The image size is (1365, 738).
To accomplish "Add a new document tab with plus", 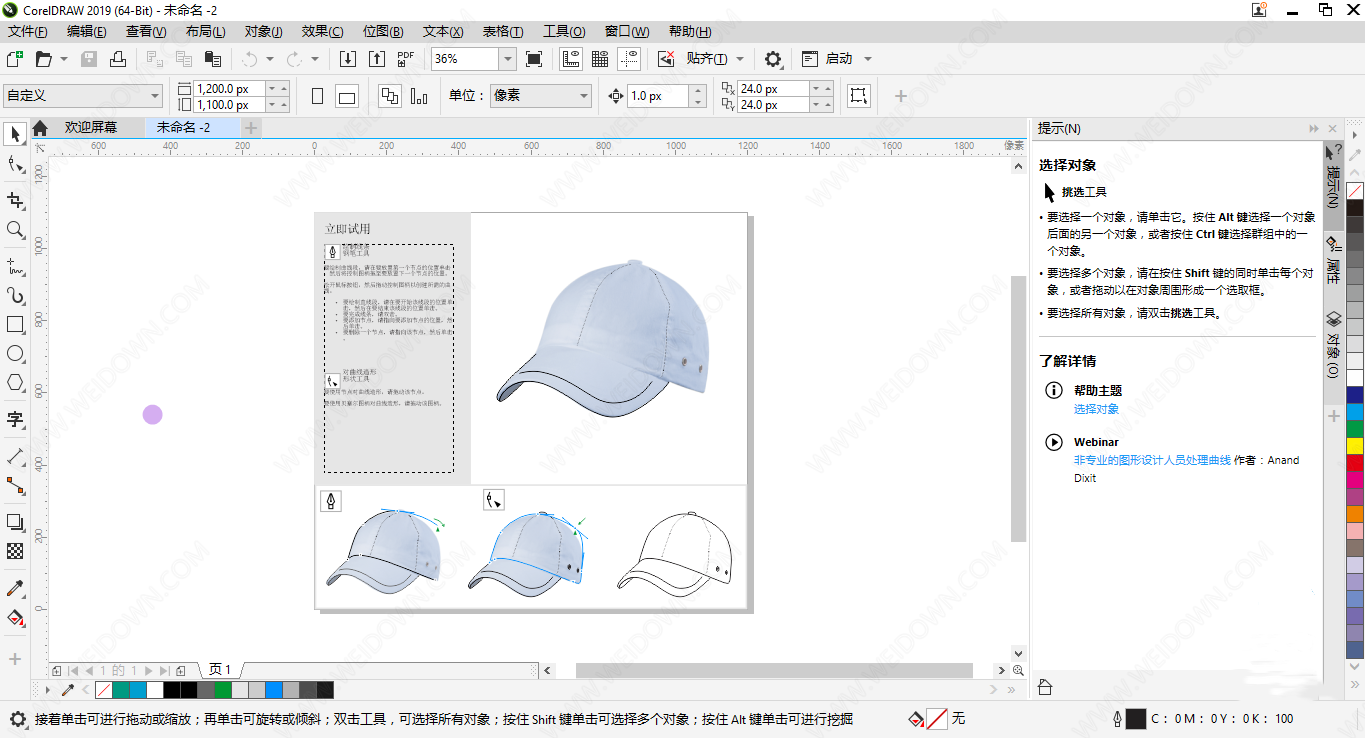I will tap(251, 127).
